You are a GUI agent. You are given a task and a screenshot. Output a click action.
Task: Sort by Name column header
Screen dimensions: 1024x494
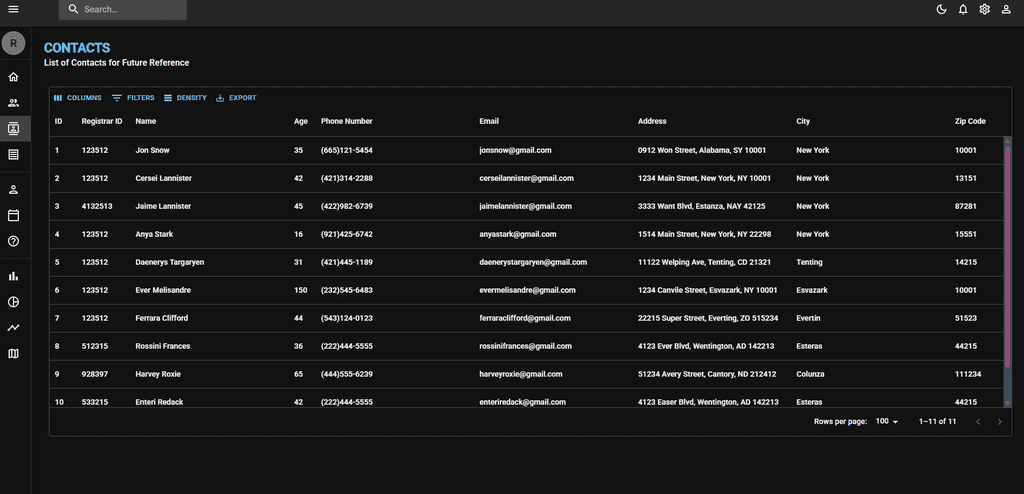(x=146, y=122)
